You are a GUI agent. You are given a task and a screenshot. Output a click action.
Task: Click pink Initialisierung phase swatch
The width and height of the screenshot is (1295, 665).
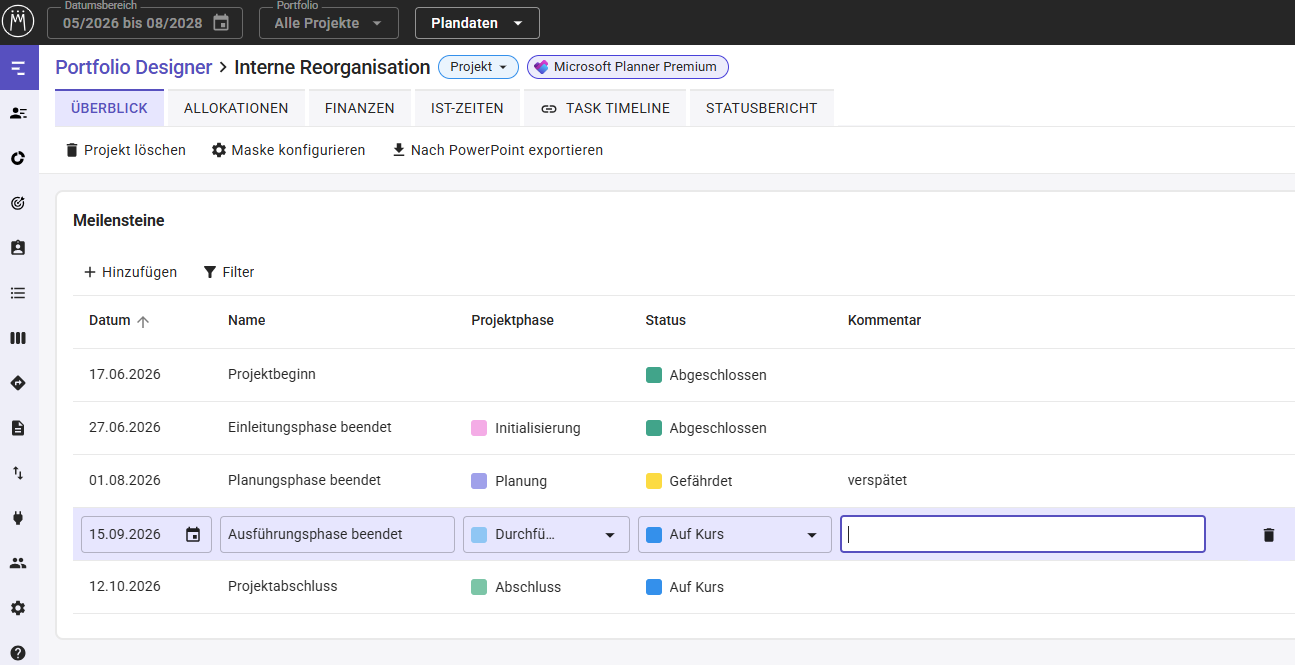[x=479, y=428]
